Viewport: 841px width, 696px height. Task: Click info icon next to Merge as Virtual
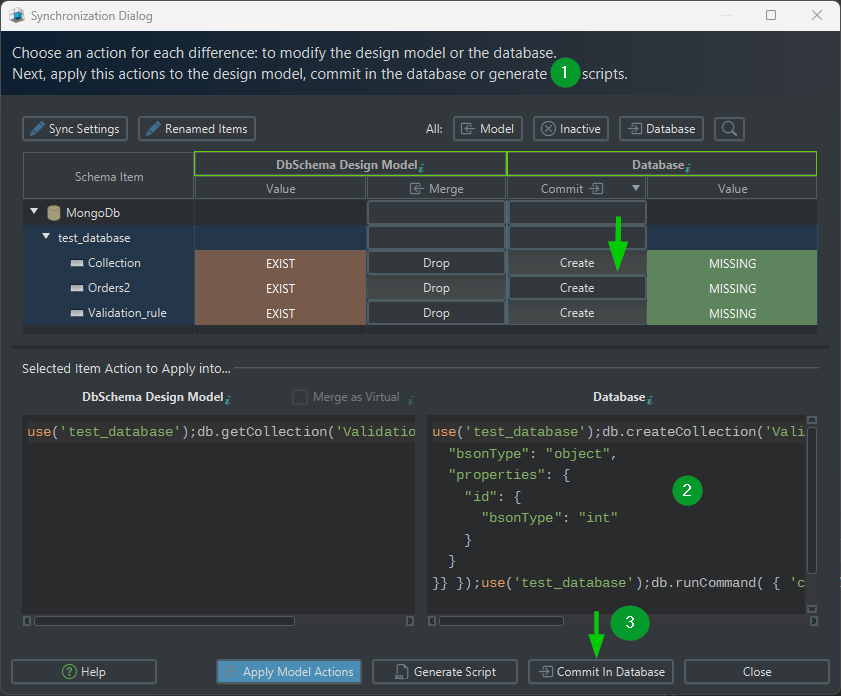[x=411, y=399]
